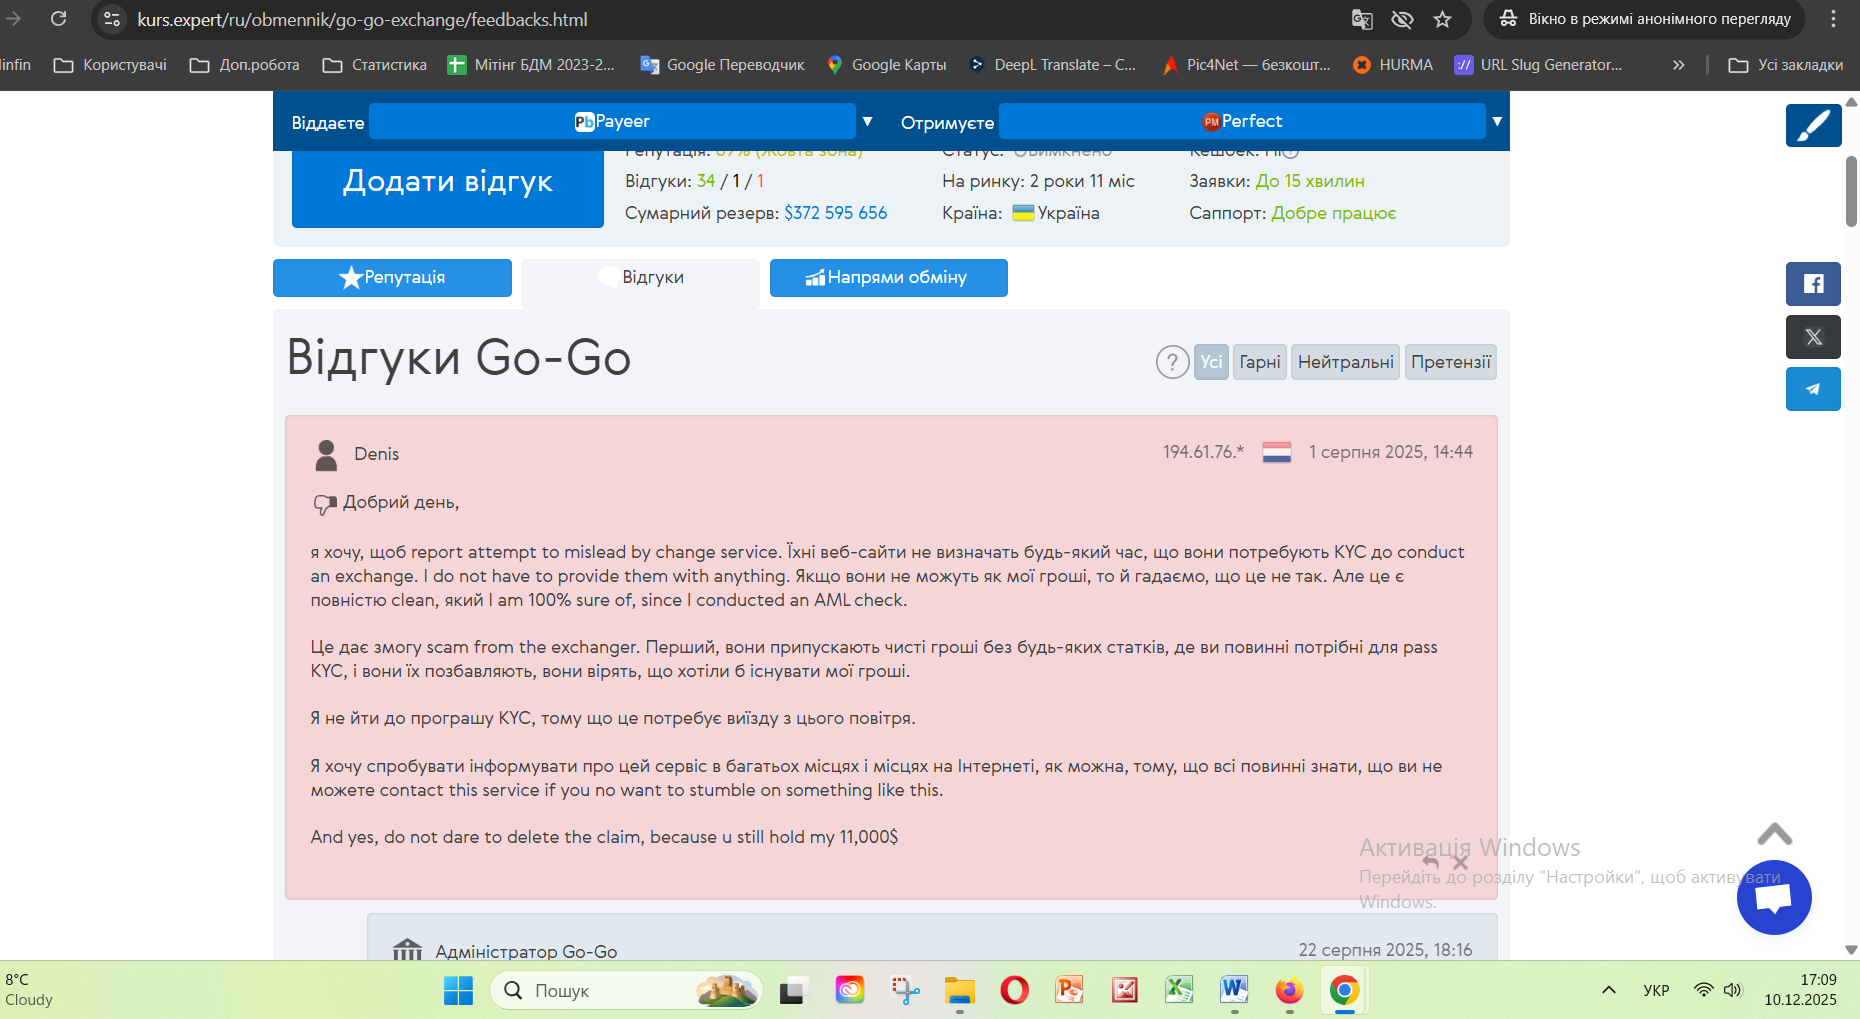Reload the page with the refresh icon
The width and height of the screenshot is (1860, 1019).
tap(59, 19)
